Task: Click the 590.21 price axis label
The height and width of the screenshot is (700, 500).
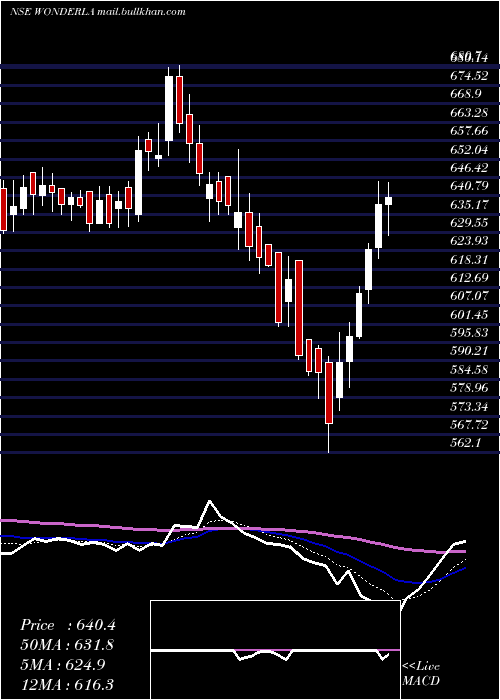Action: [469, 351]
